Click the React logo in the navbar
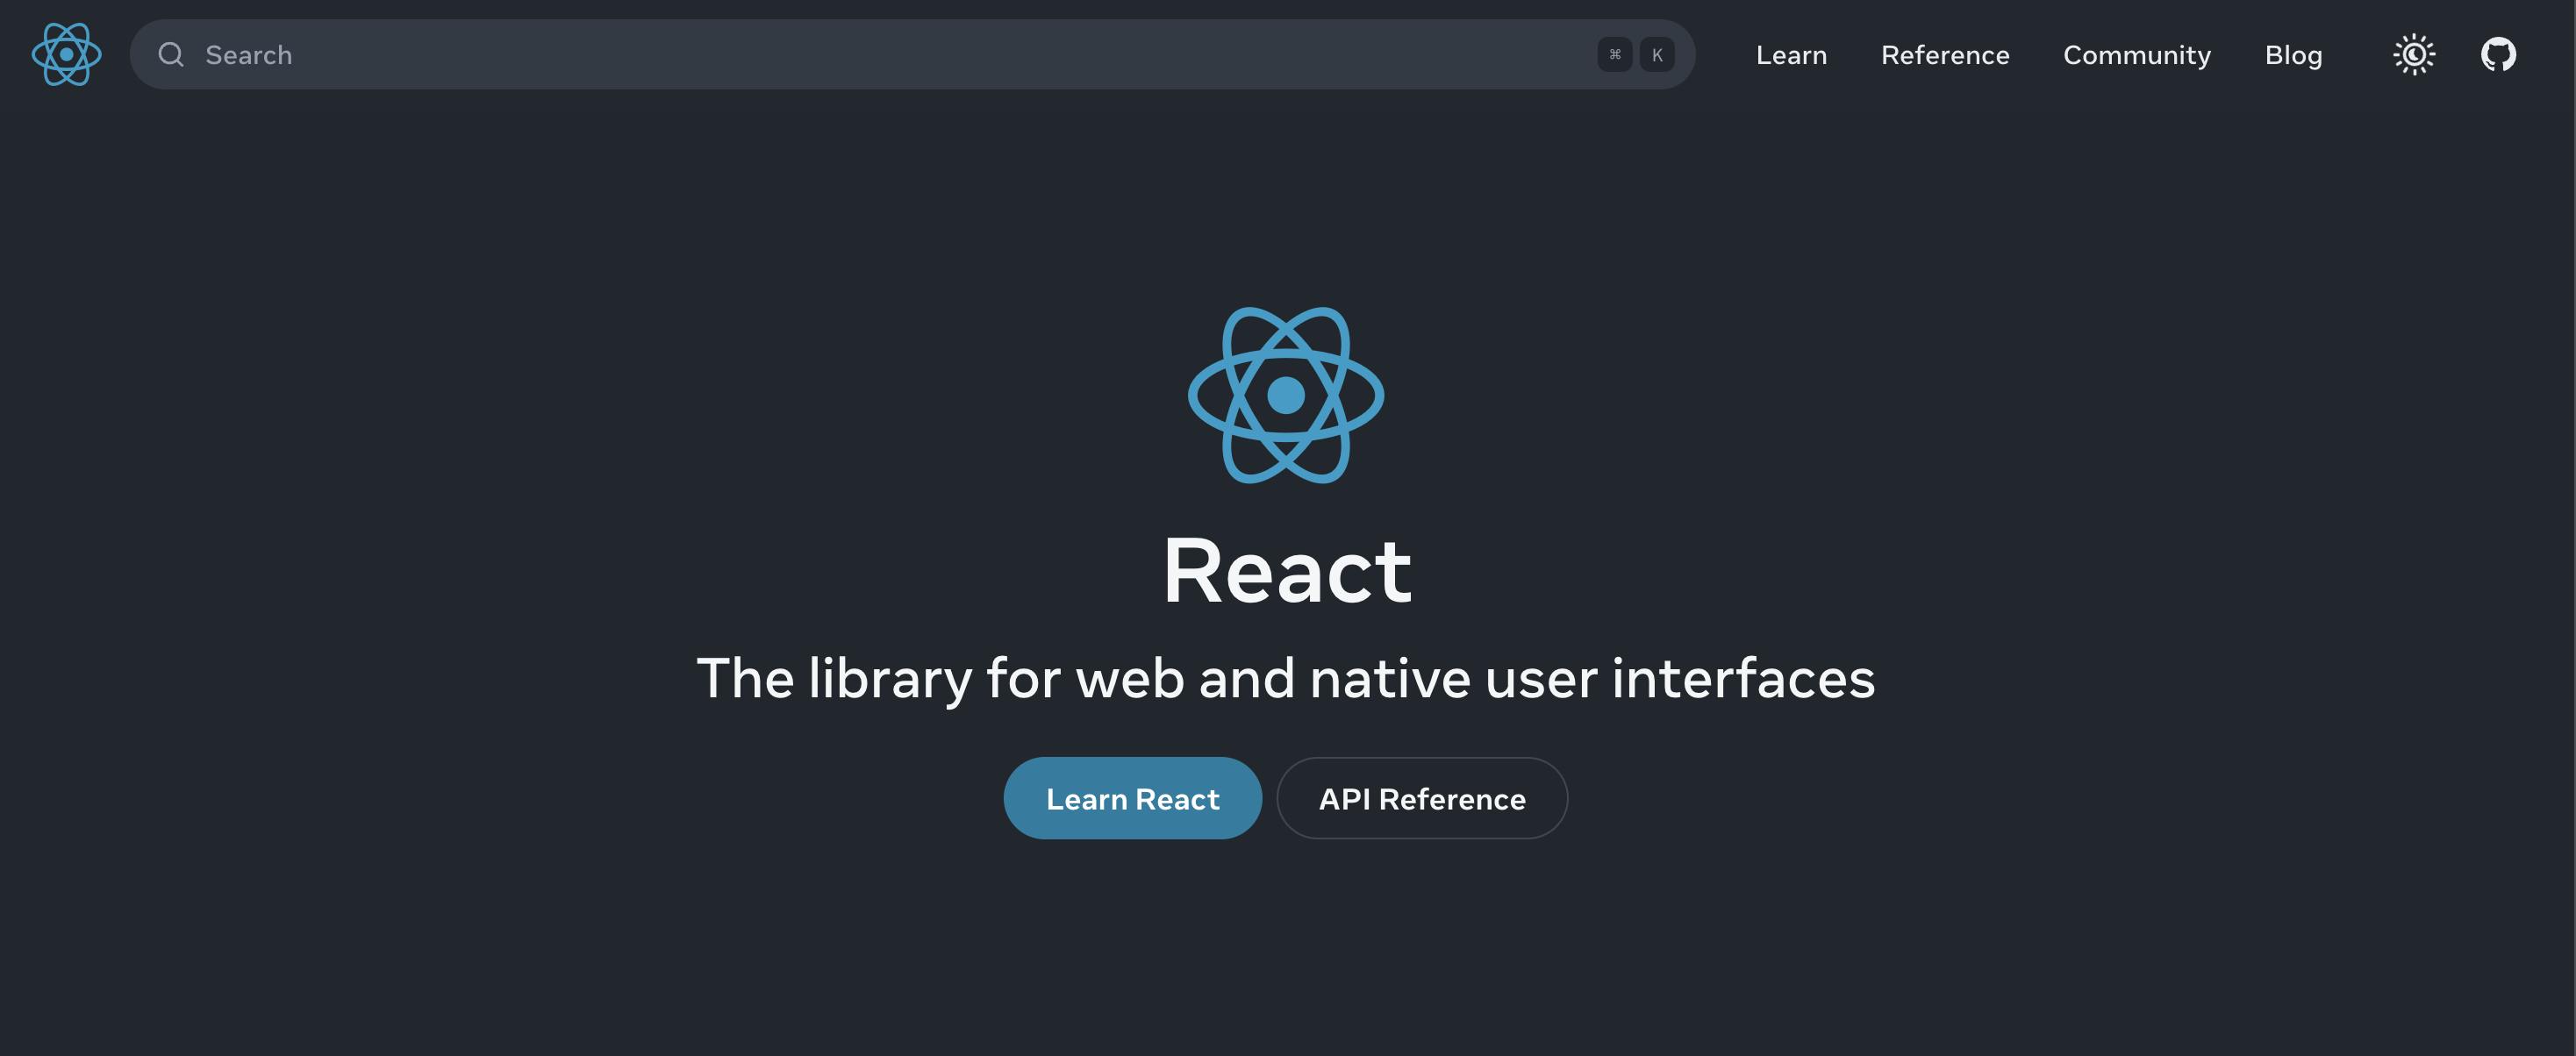2576x1056 pixels. tap(66, 55)
